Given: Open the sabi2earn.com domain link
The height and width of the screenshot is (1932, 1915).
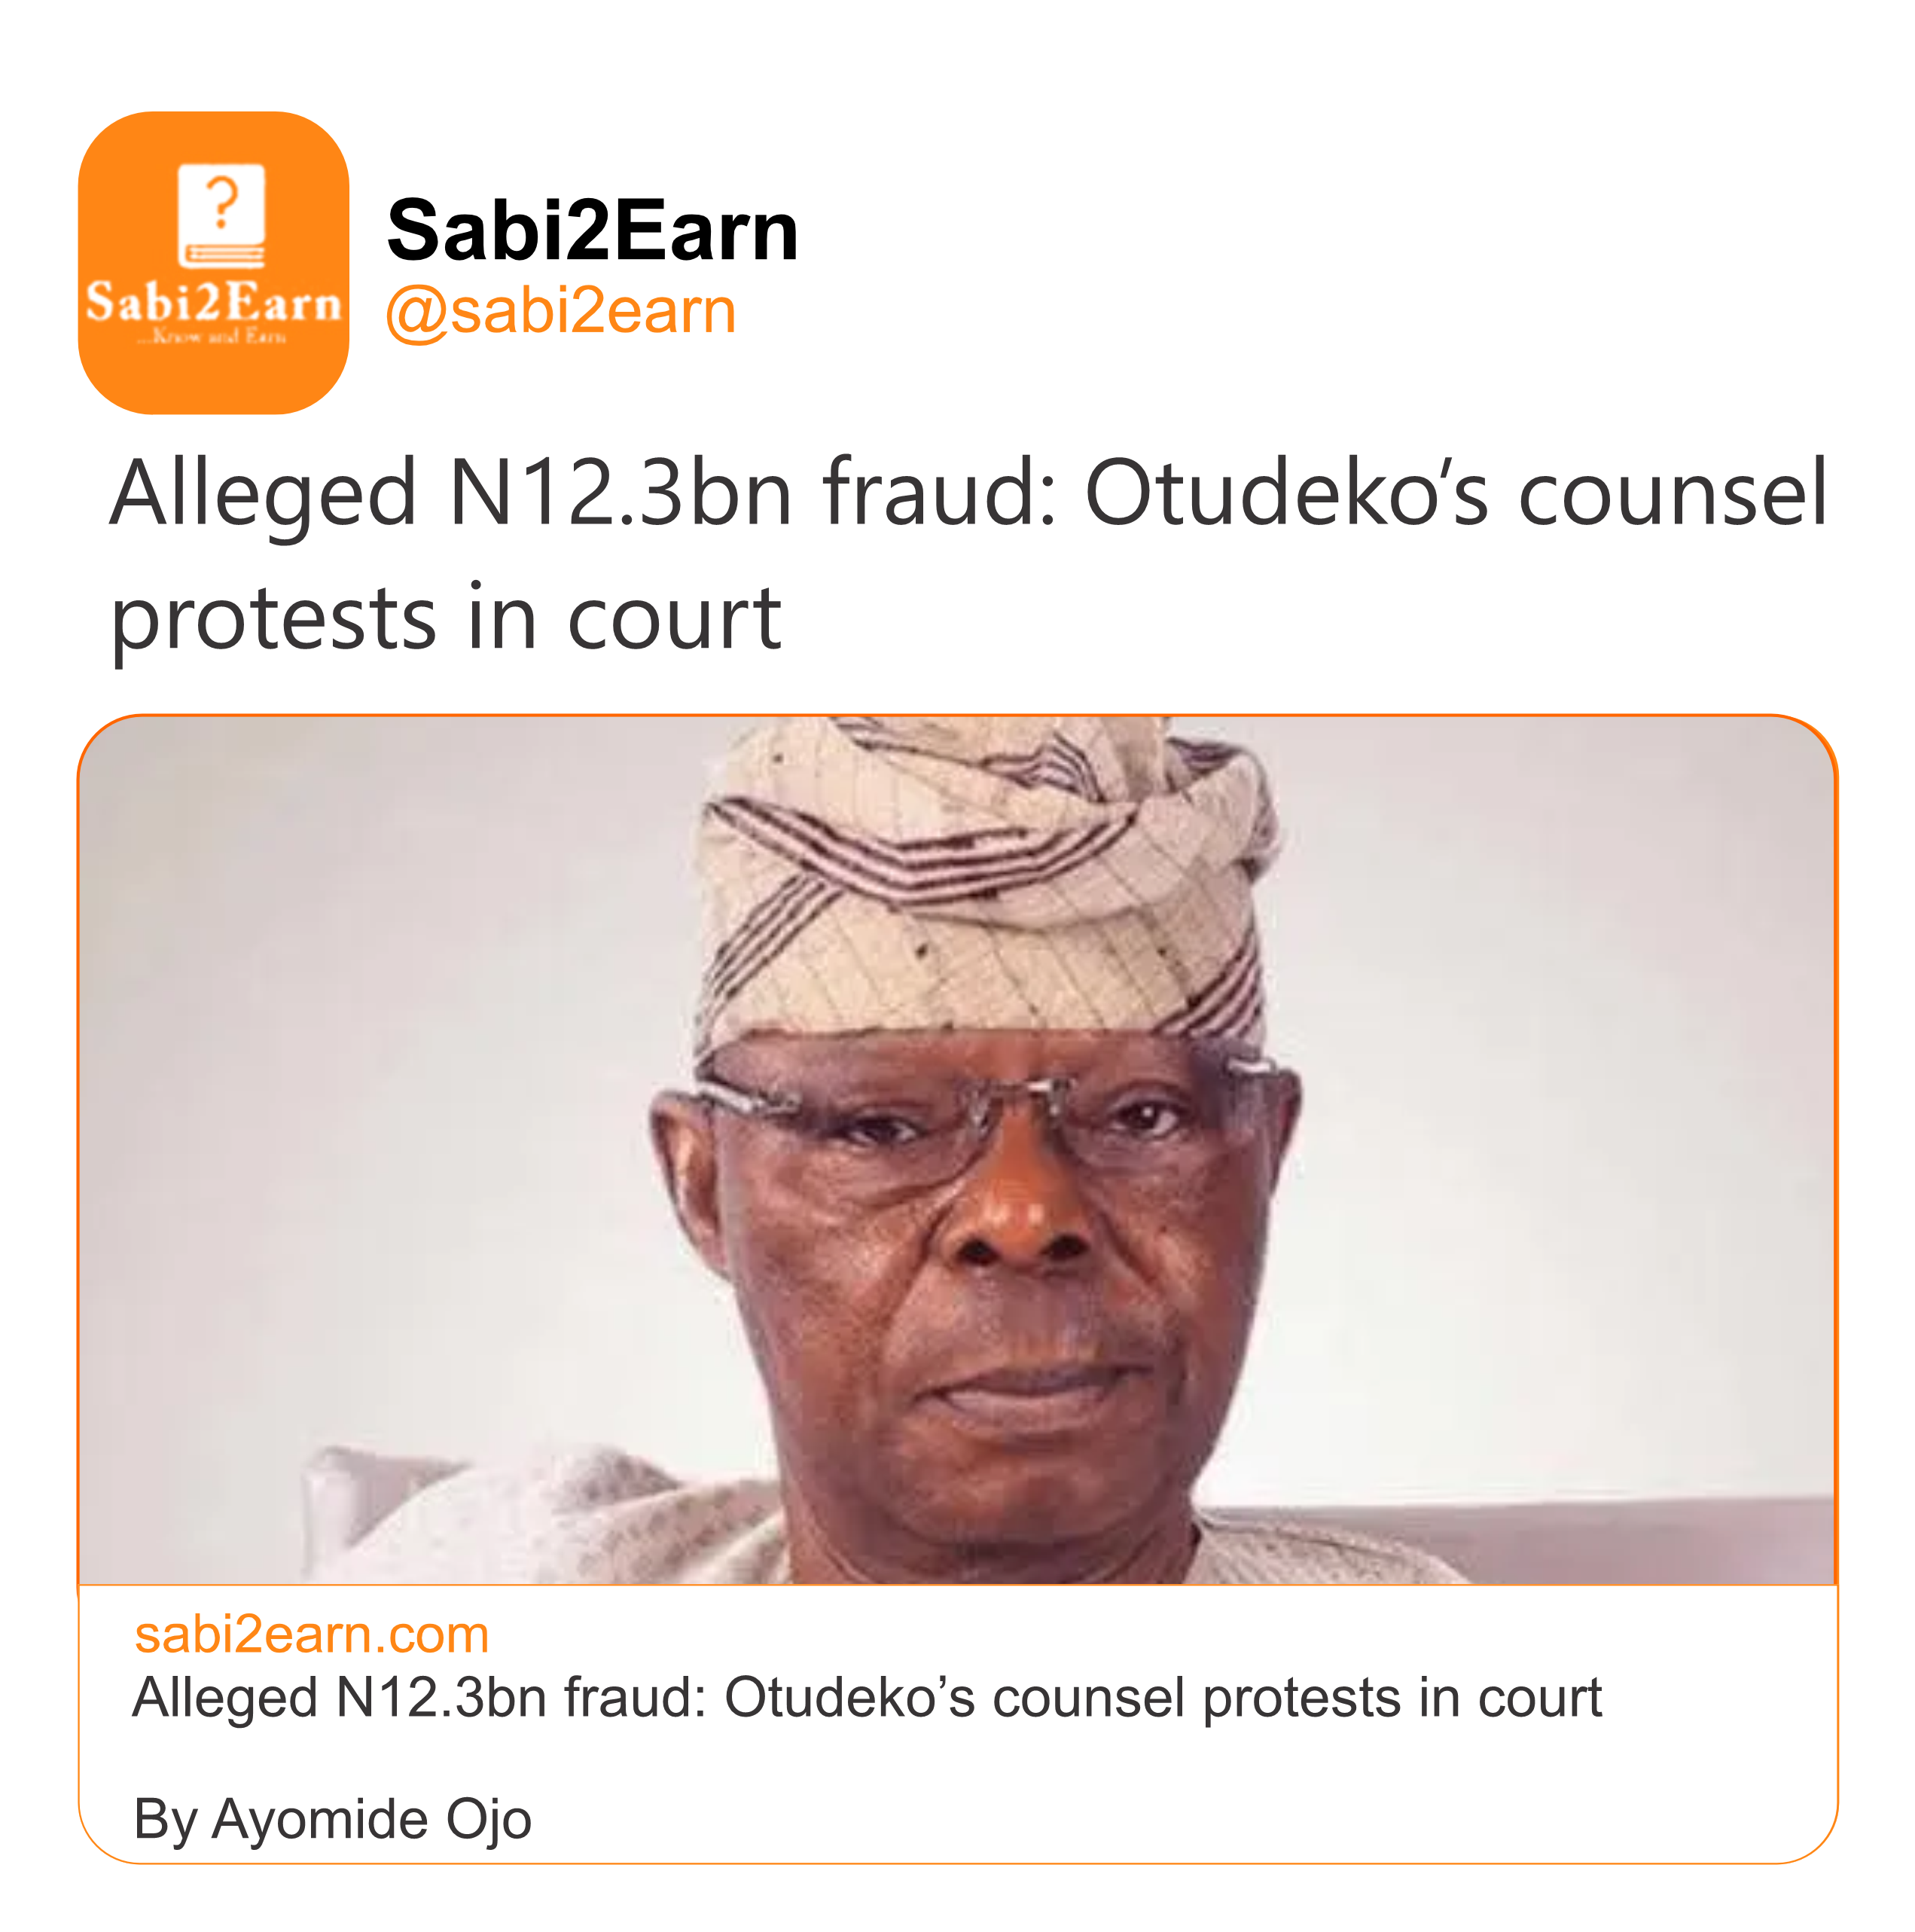Looking at the screenshot, I should (312, 1634).
